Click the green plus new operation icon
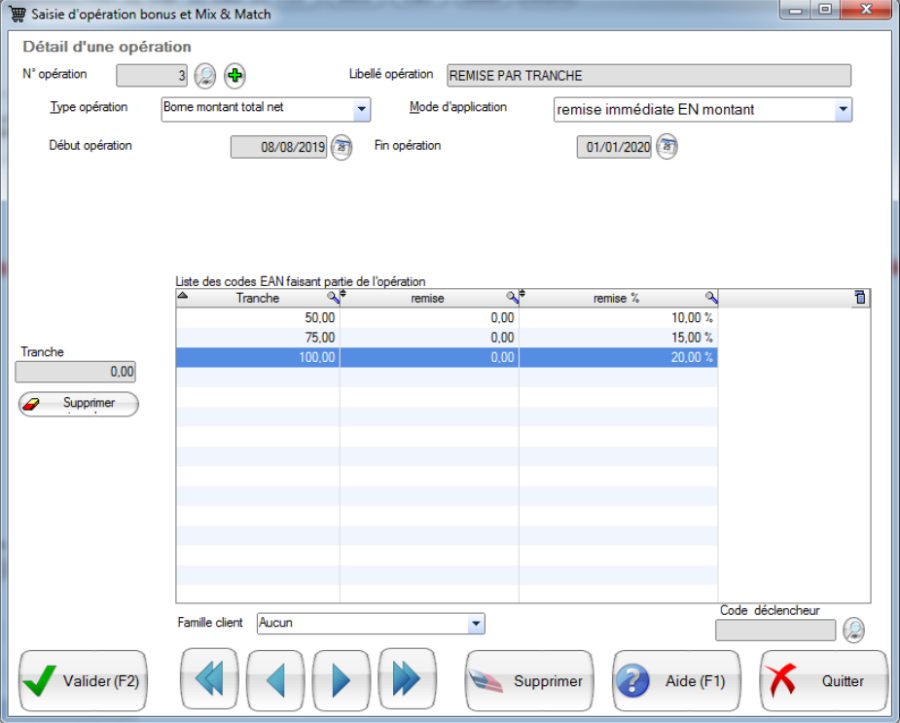900x723 pixels. (234, 75)
